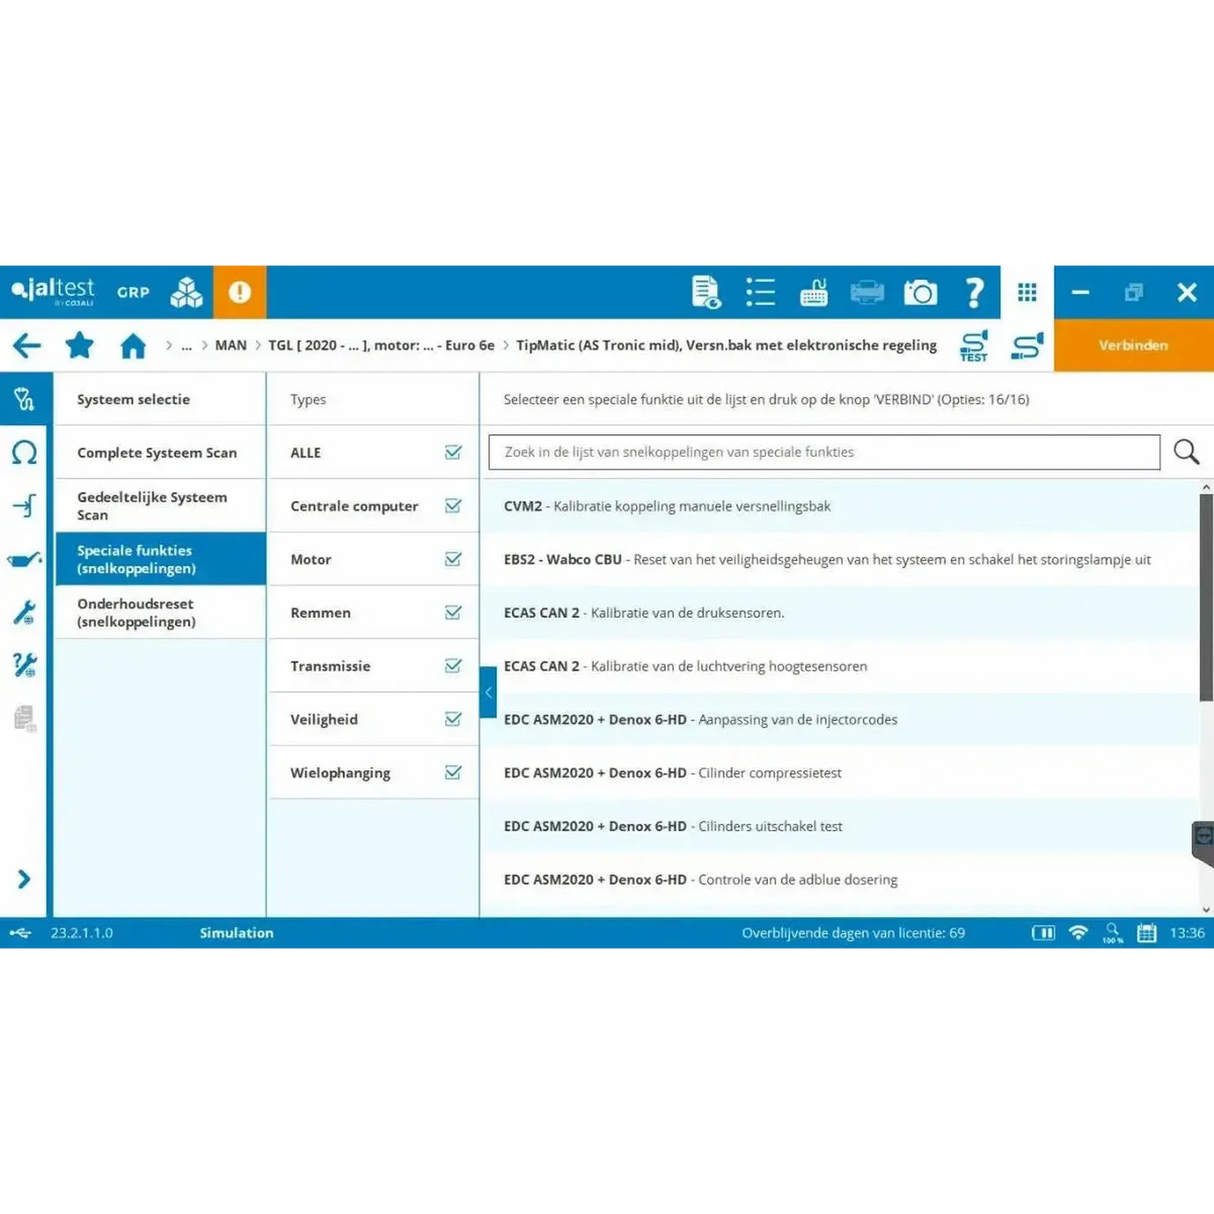Screen dimensions: 1214x1214
Task: Open the list view icon
Action: [760, 292]
